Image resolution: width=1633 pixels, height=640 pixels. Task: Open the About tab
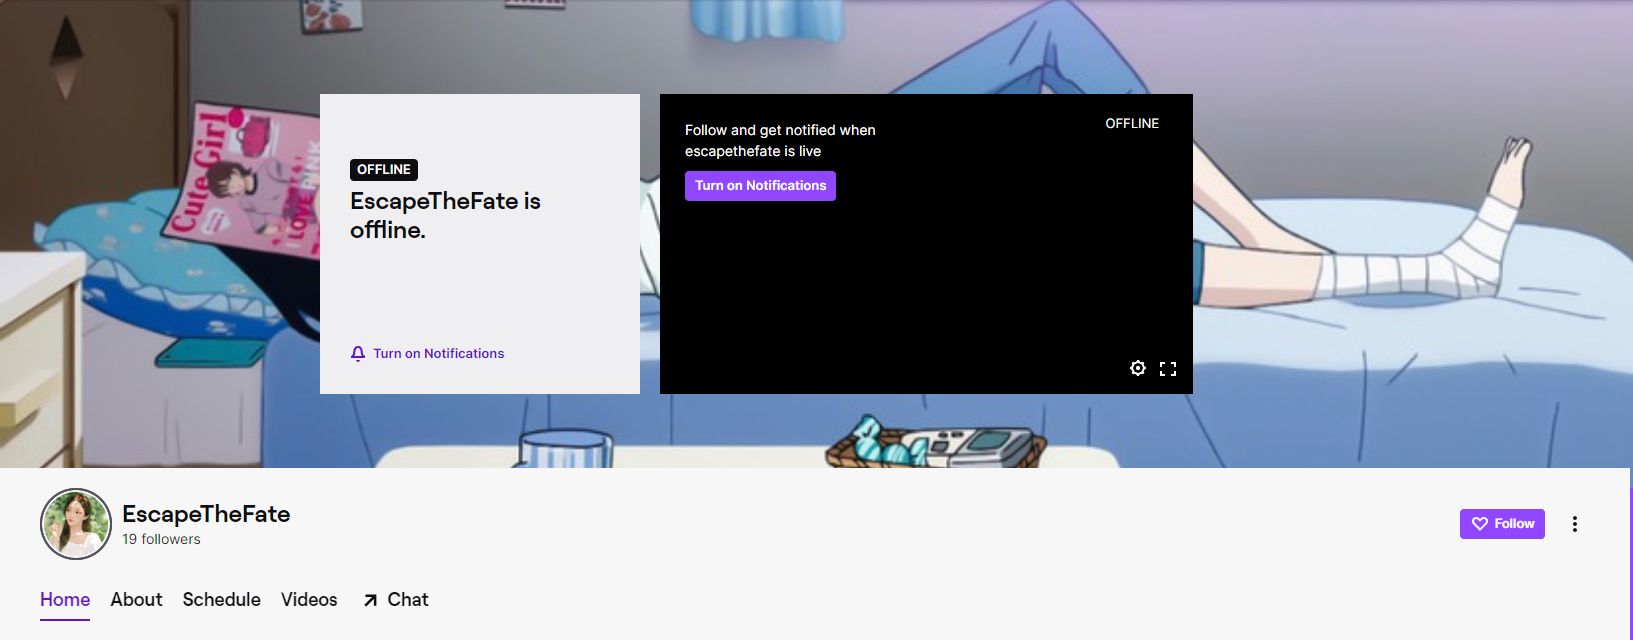pos(136,600)
